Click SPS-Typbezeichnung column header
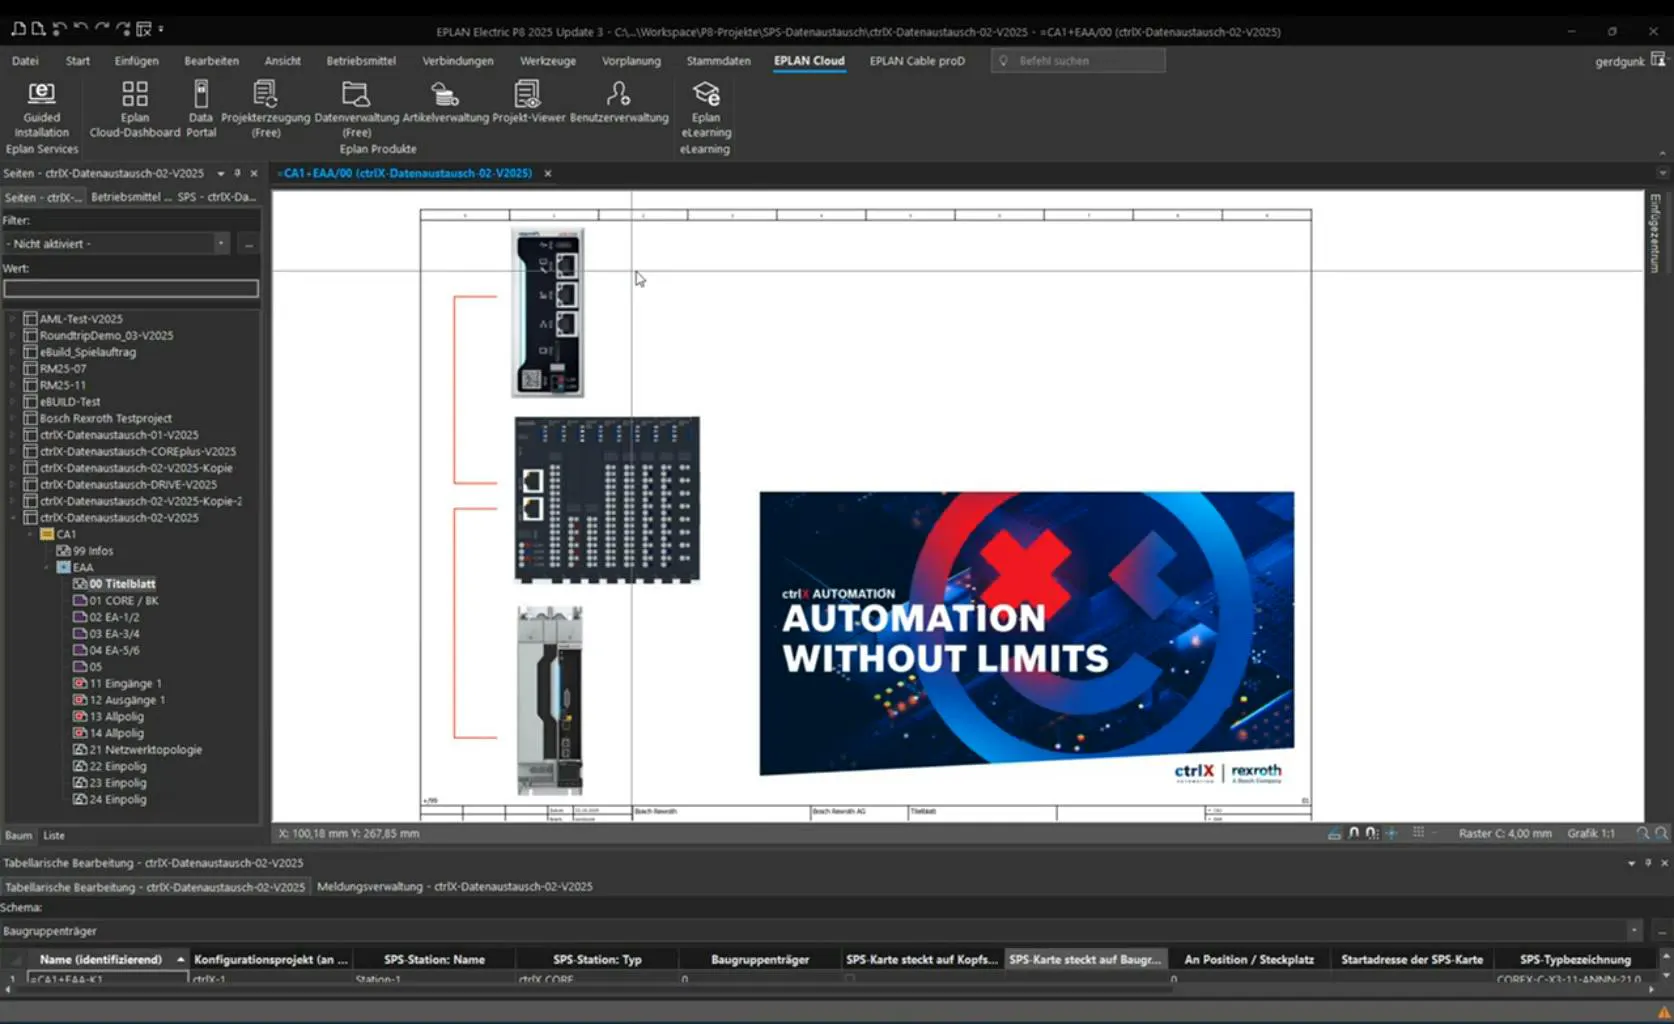 pyautogui.click(x=1575, y=959)
